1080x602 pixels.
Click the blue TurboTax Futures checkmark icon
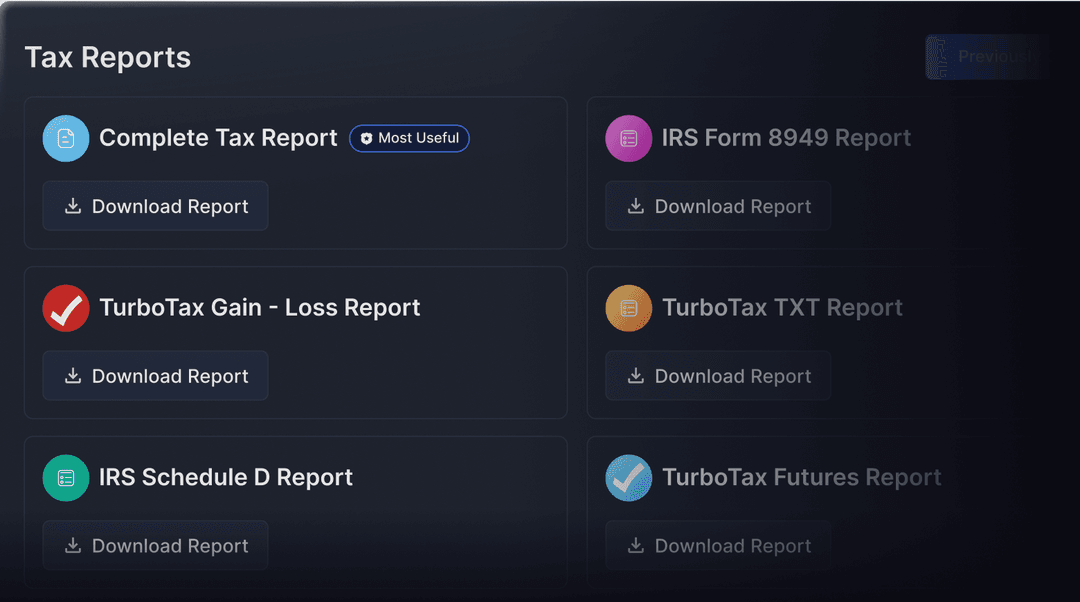pos(629,478)
